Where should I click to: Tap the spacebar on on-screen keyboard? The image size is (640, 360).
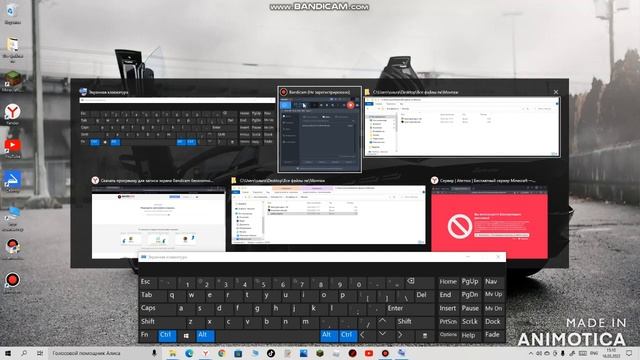click(267, 336)
